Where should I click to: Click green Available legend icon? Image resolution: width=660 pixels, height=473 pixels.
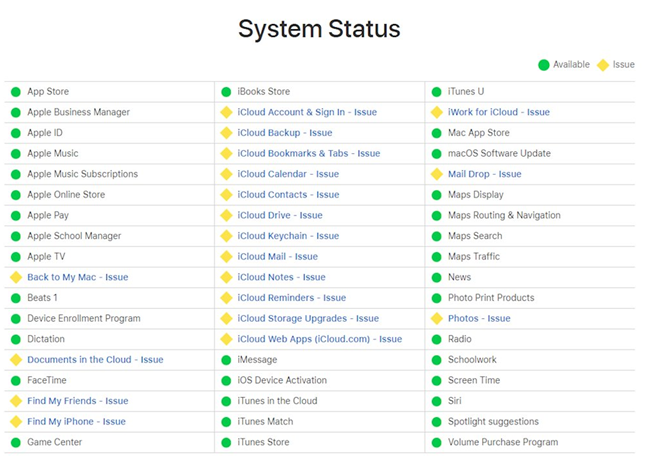coord(544,65)
